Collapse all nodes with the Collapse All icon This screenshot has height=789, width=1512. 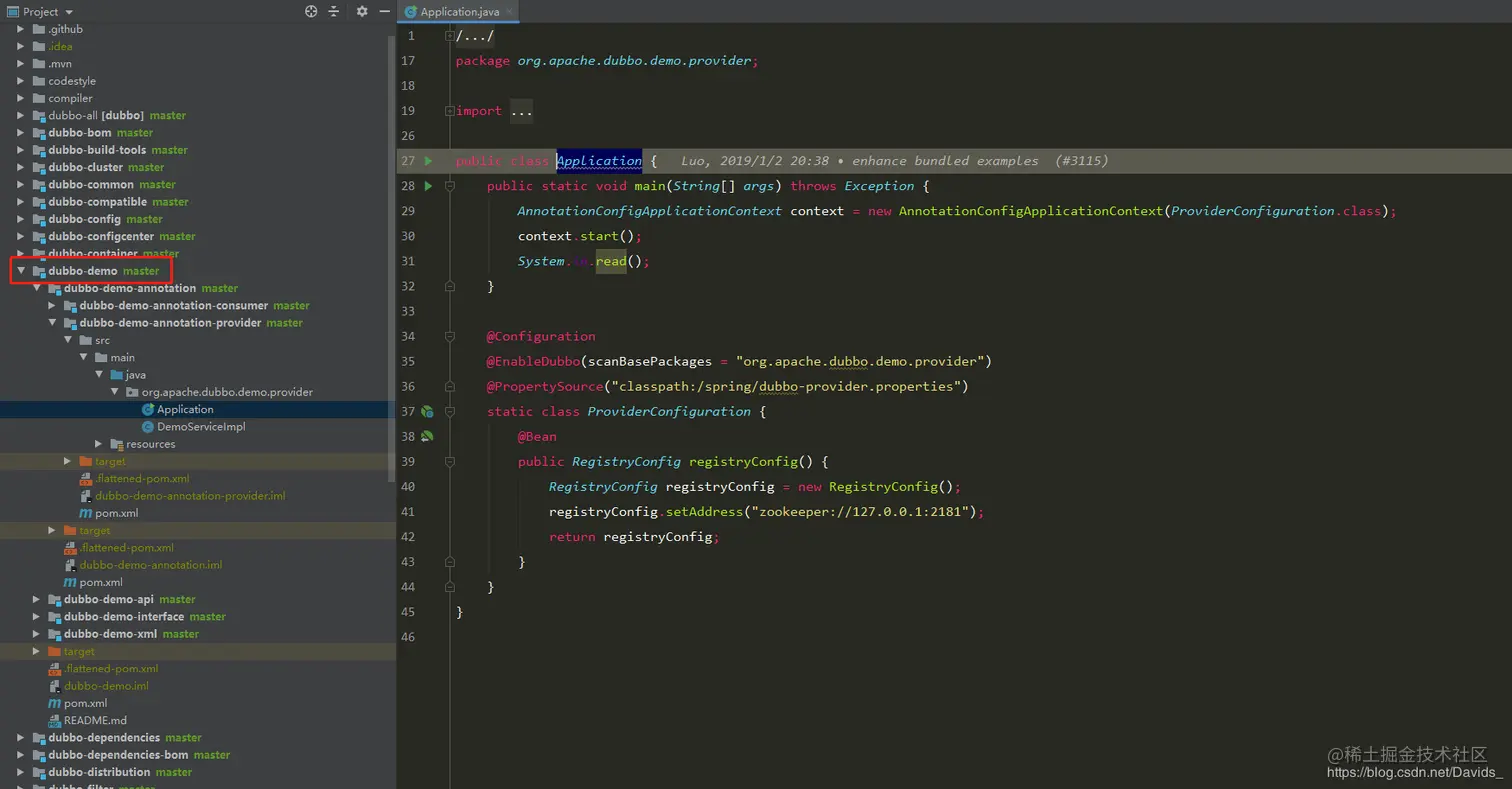[x=334, y=11]
